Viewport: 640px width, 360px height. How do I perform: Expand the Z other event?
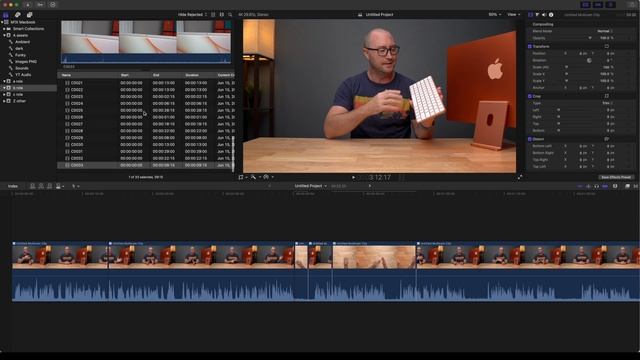(x=4, y=101)
